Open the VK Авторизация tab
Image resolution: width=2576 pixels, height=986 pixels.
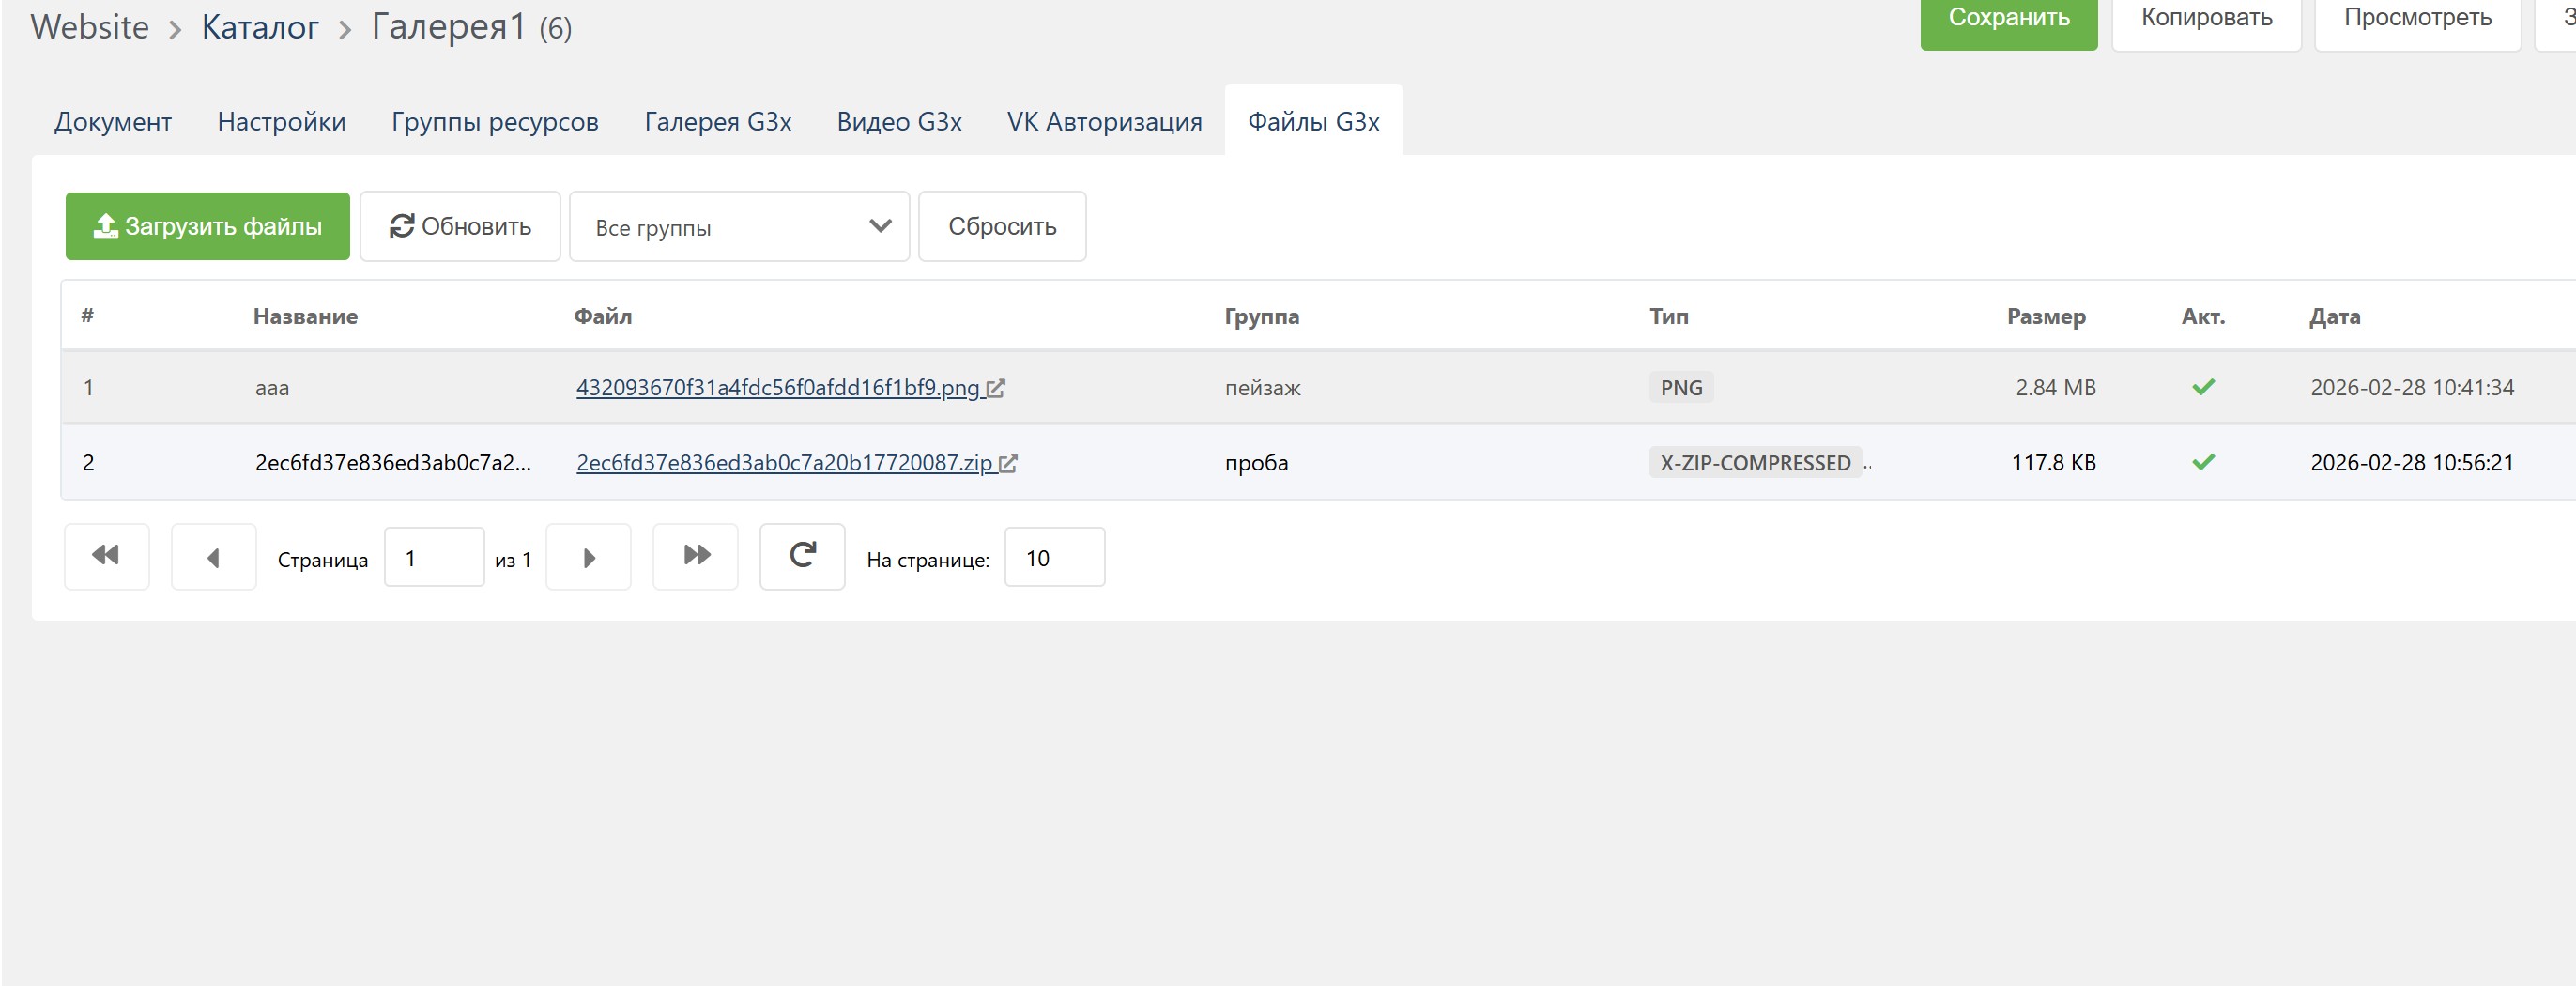(x=1104, y=122)
